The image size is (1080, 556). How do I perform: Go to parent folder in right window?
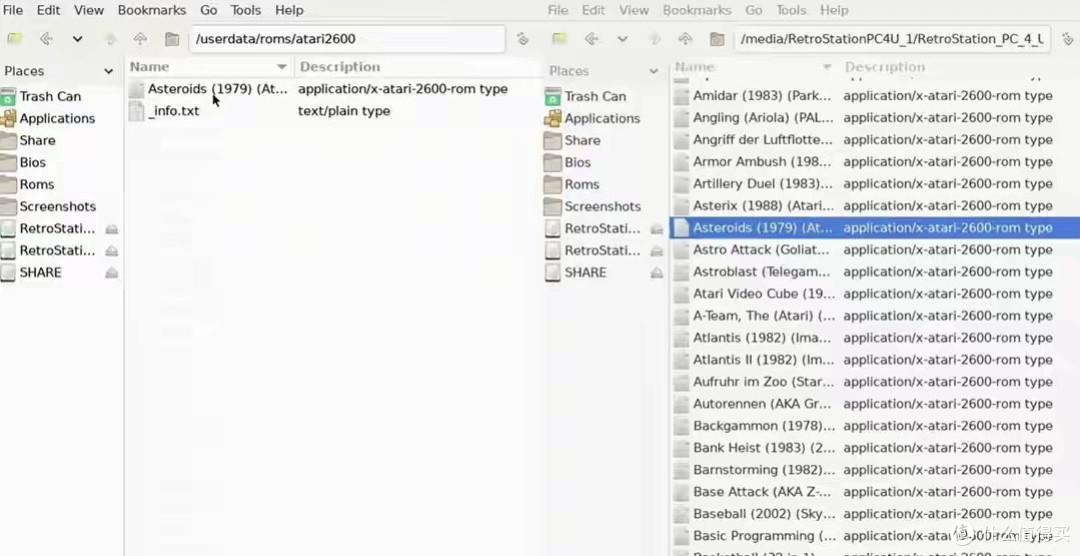pyautogui.click(x=685, y=39)
